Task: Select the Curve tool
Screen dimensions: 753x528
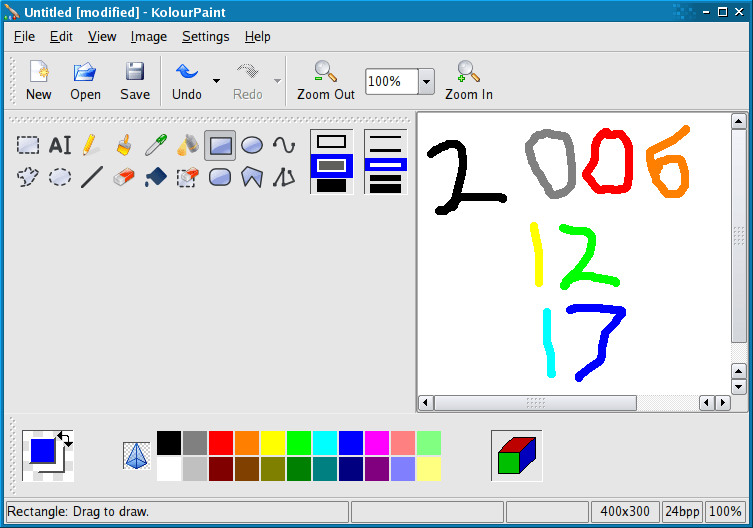Action: pos(284,145)
